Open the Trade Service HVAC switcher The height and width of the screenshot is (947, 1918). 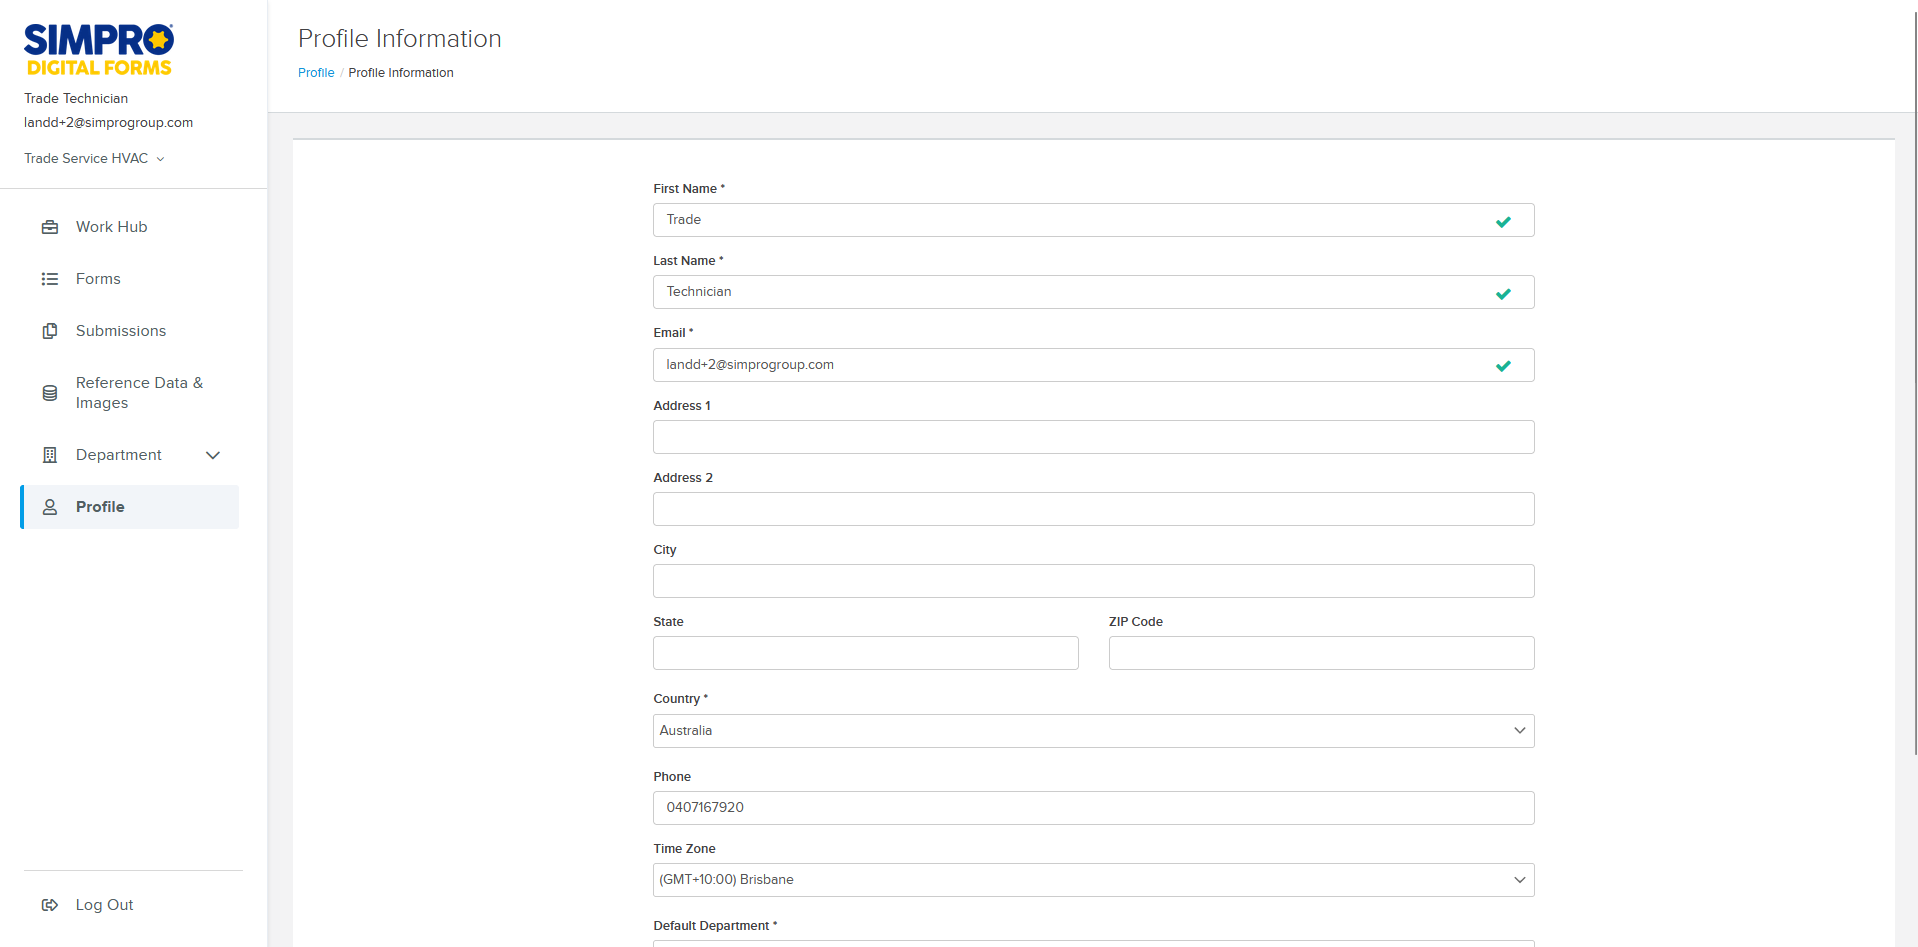(x=94, y=158)
